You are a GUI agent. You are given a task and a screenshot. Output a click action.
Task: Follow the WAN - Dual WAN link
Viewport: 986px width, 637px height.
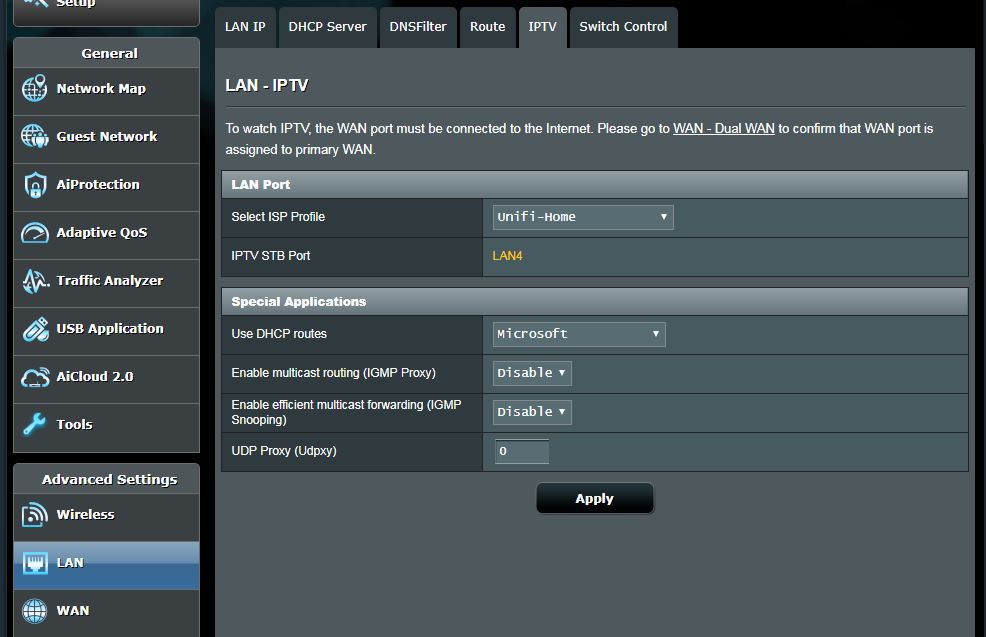tap(724, 128)
